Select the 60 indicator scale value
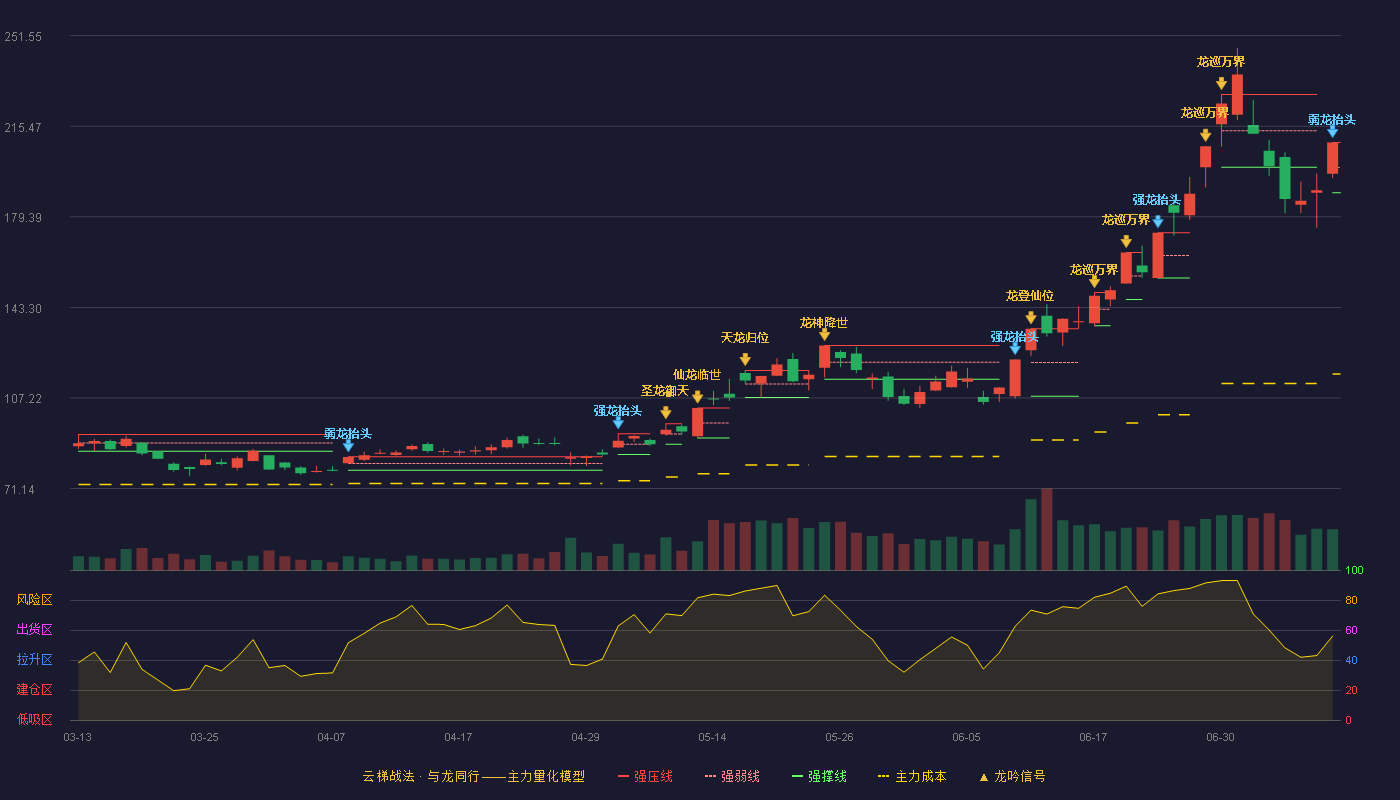The width and height of the screenshot is (1400, 800). [x=1351, y=630]
